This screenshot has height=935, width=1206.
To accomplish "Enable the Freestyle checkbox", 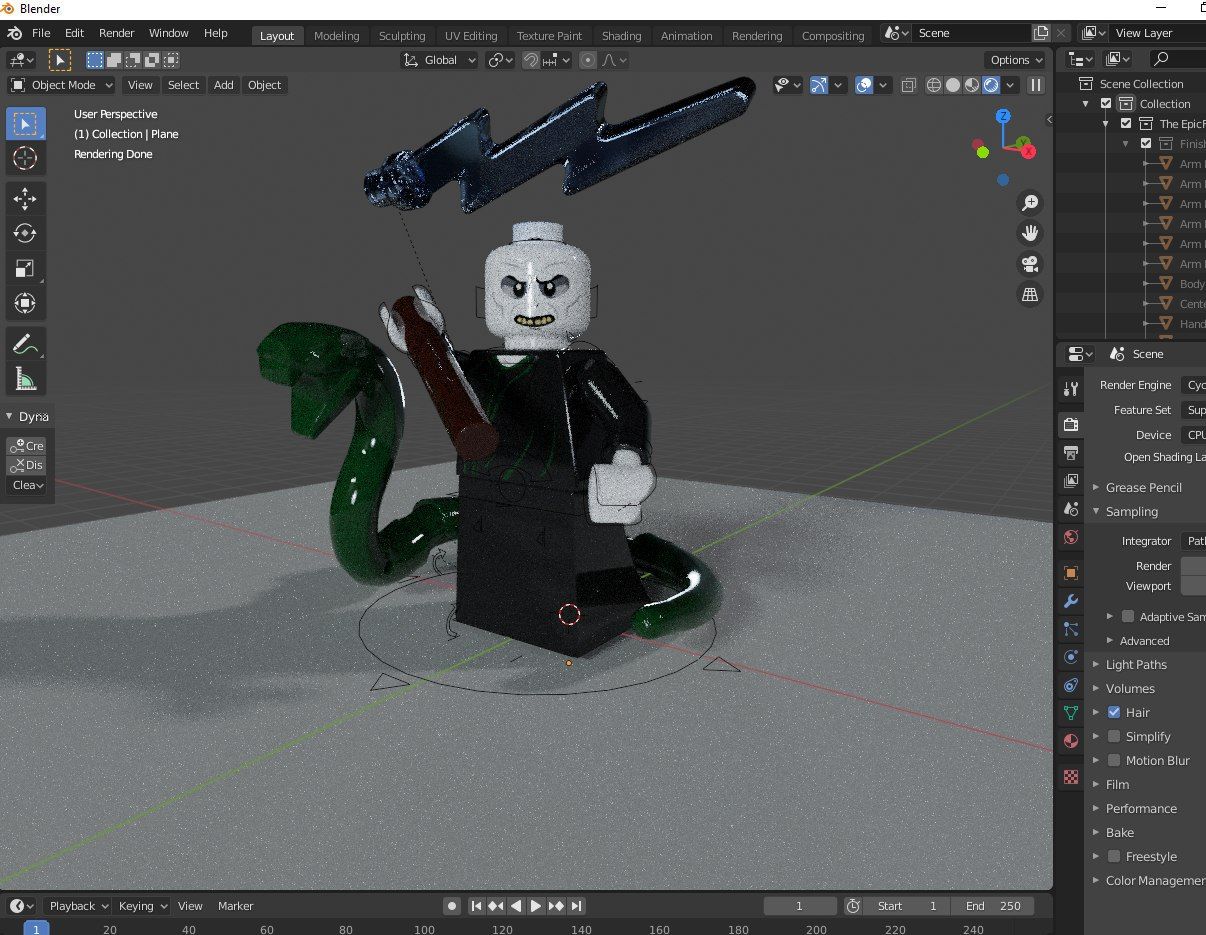I will [x=1114, y=856].
